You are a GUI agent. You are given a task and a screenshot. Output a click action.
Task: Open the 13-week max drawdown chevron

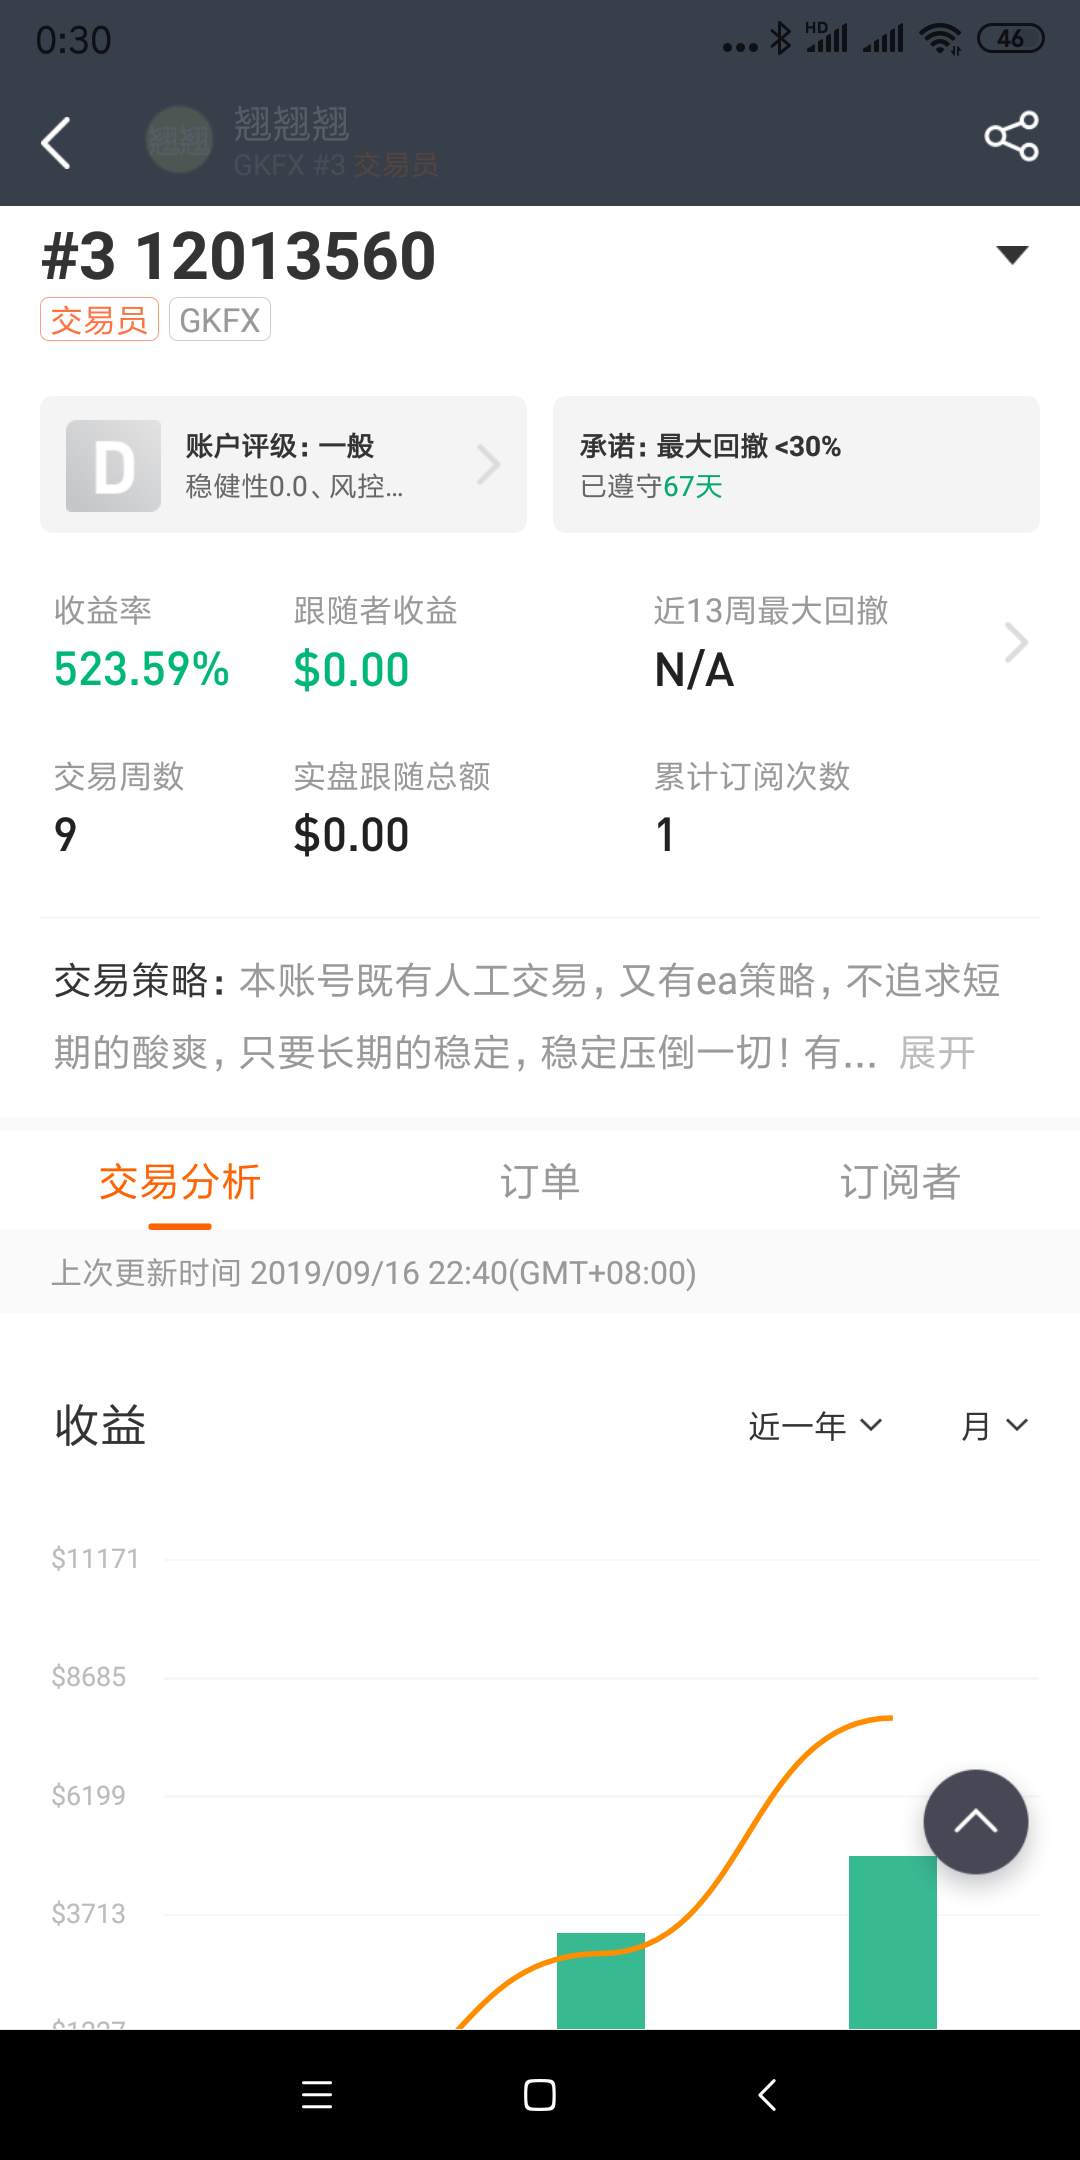(x=1016, y=643)
